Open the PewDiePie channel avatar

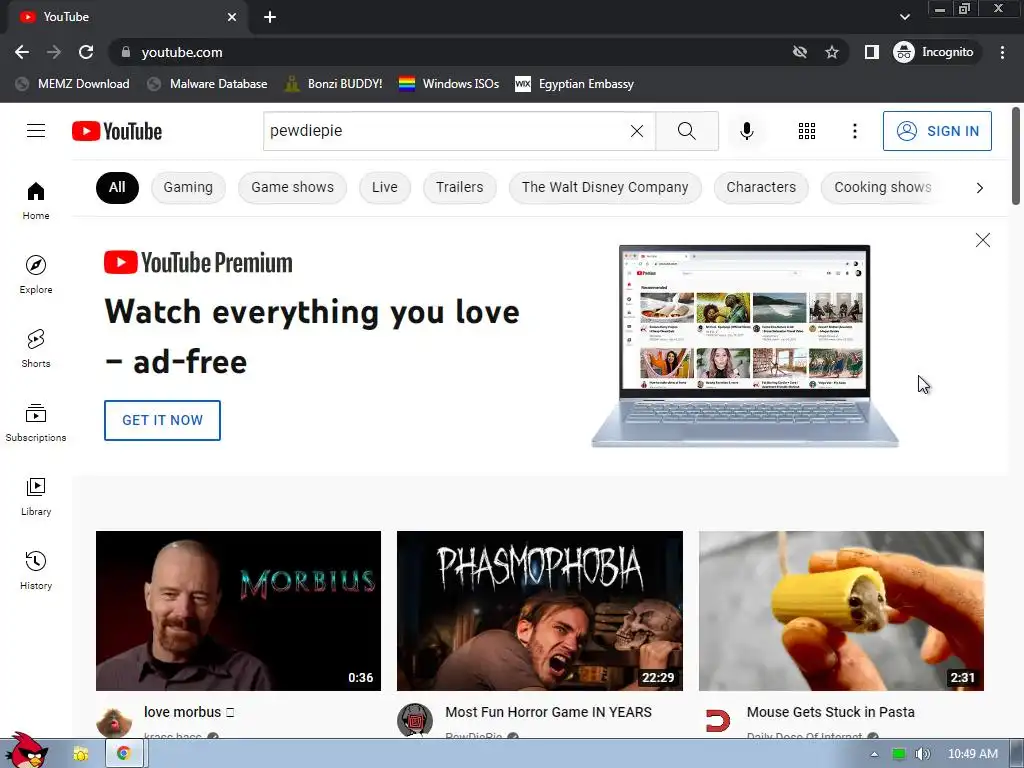tap(415, 720)
